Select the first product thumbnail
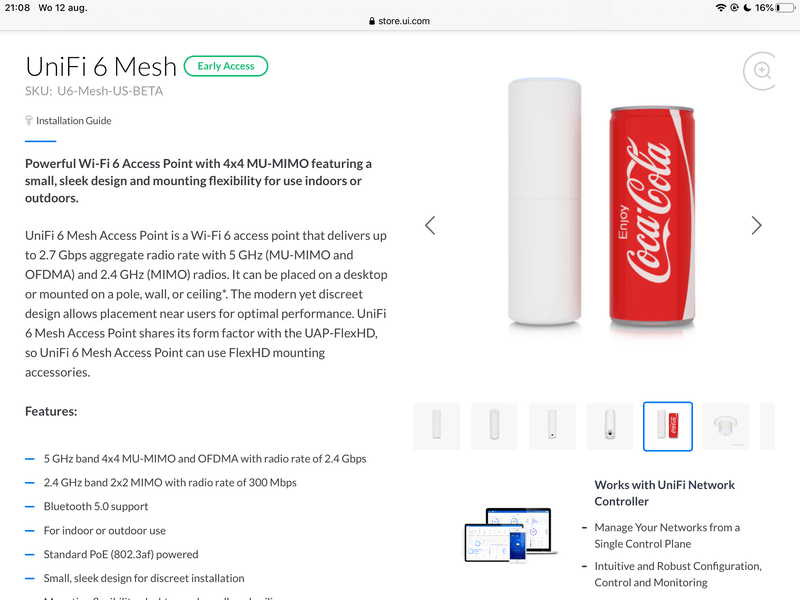The image size is (800, 600). pyautogui.click(x=436, y=426)
